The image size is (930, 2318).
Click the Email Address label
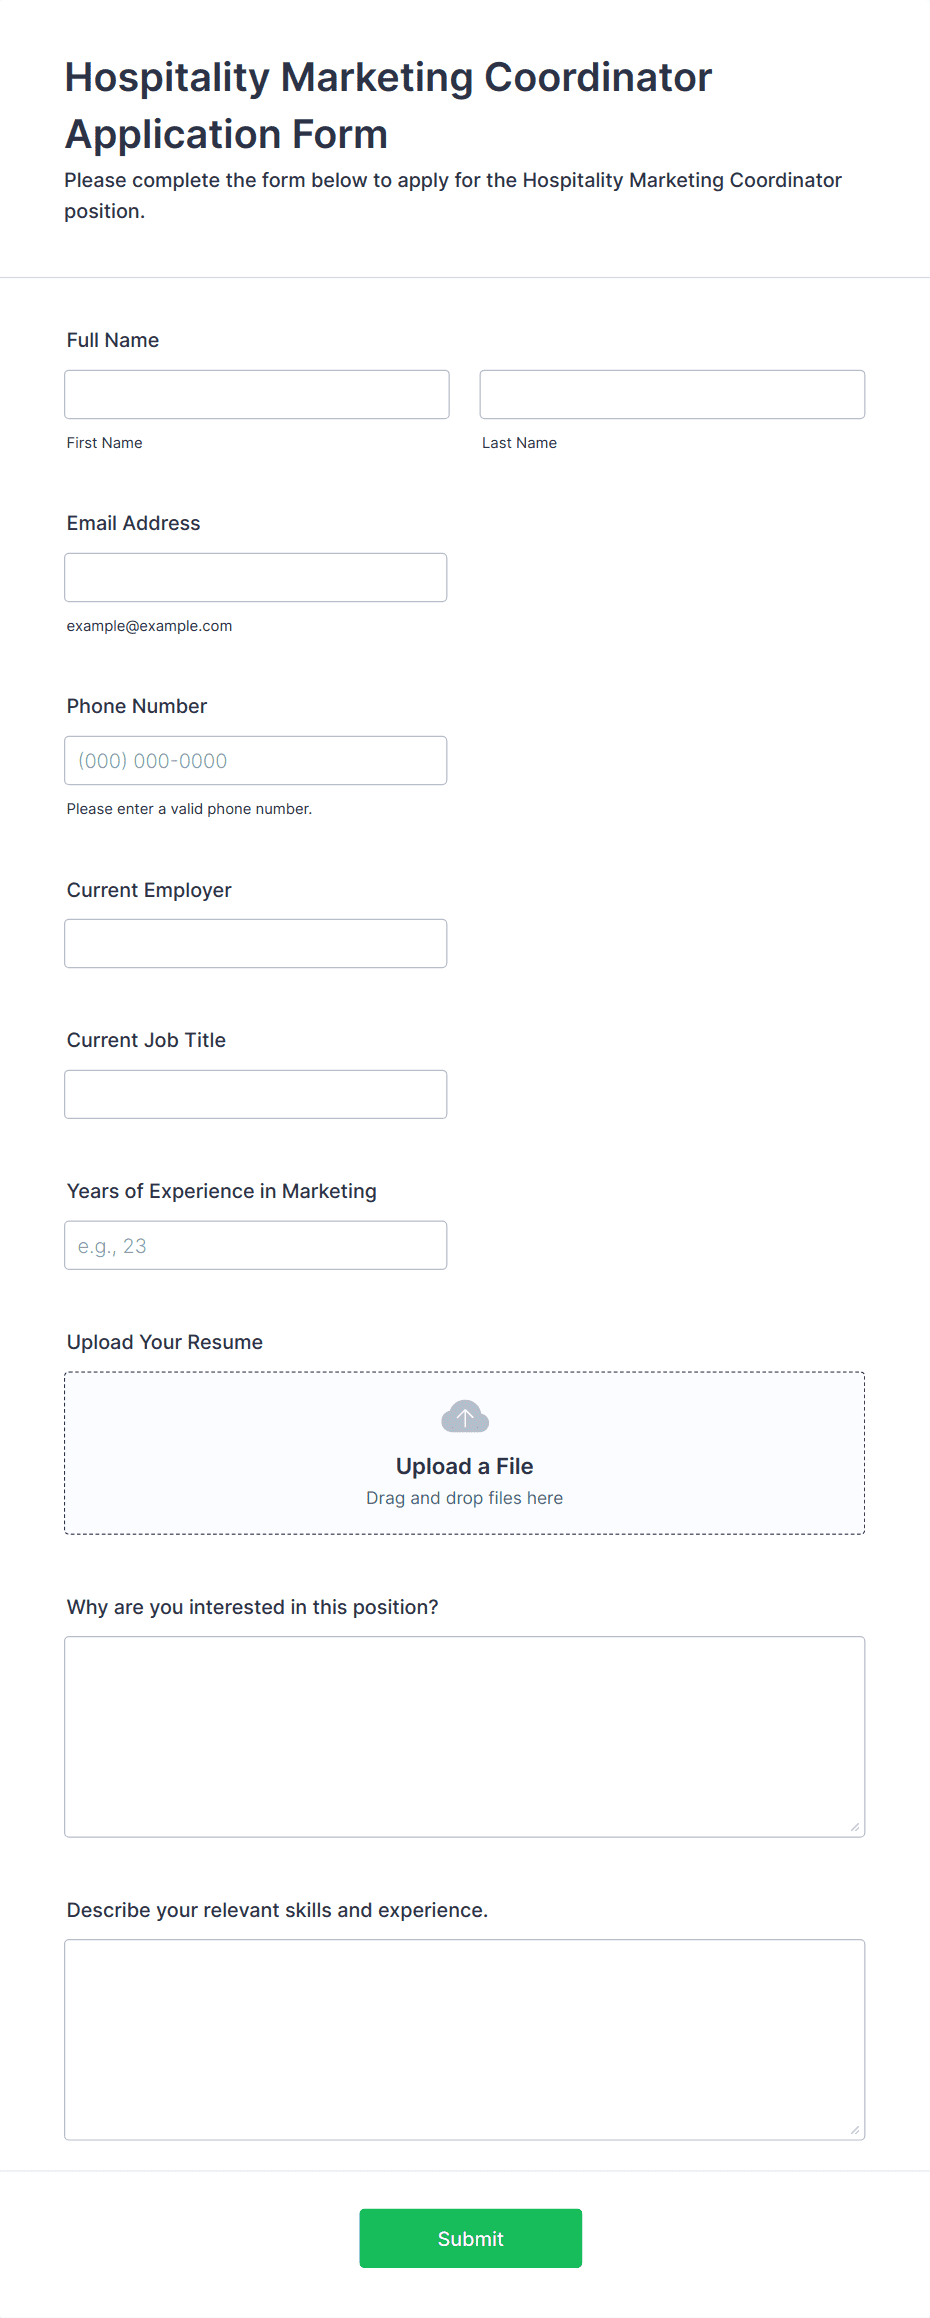(x=134, y=523)
